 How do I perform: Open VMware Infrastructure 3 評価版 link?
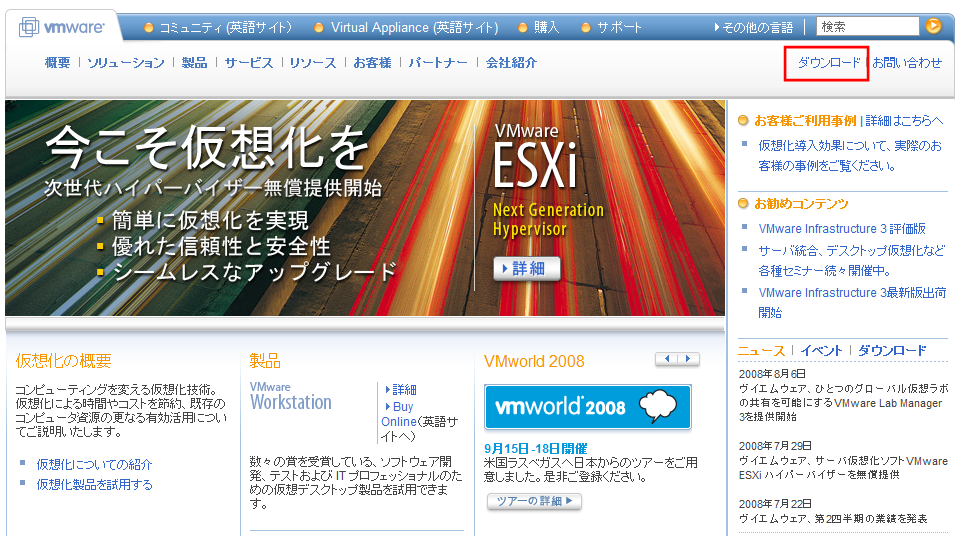(842, 229)
